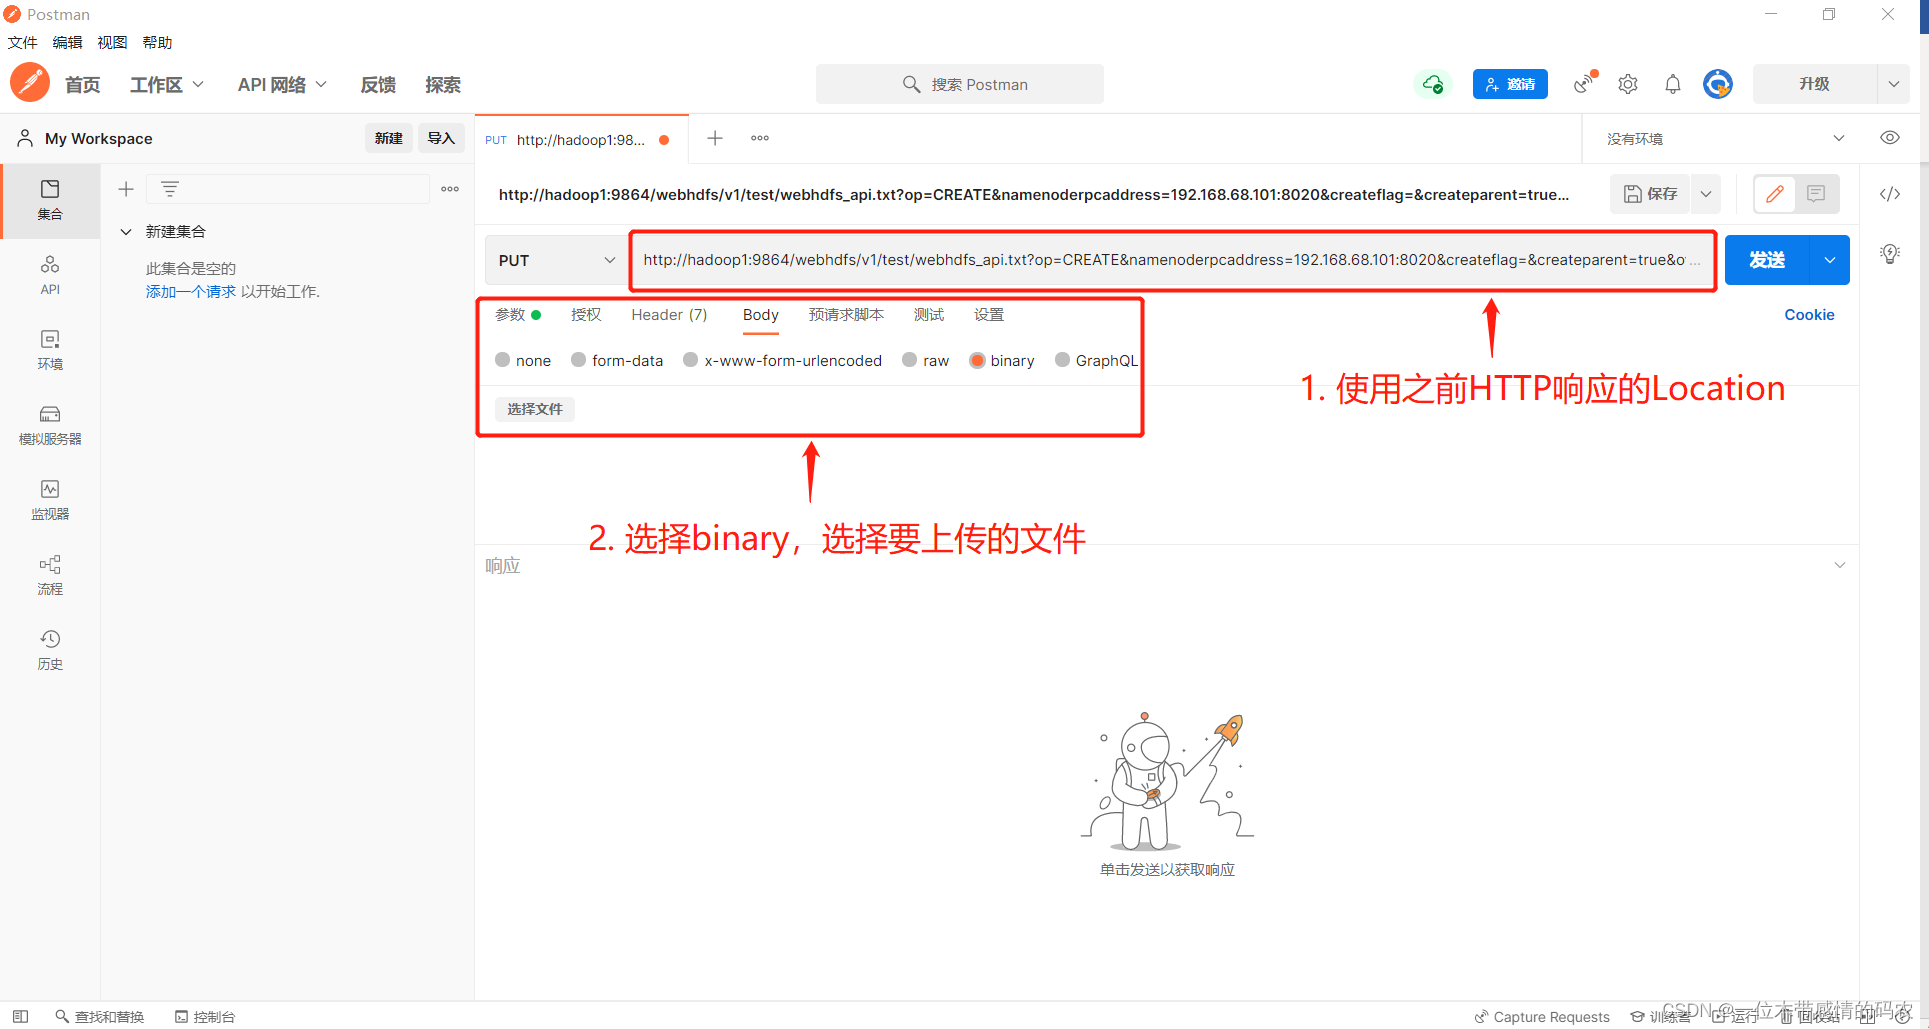The height and width of the screenshot is (1029, 1929).
Task: Switch to the Header (7) tab
Action: point(668,315)
